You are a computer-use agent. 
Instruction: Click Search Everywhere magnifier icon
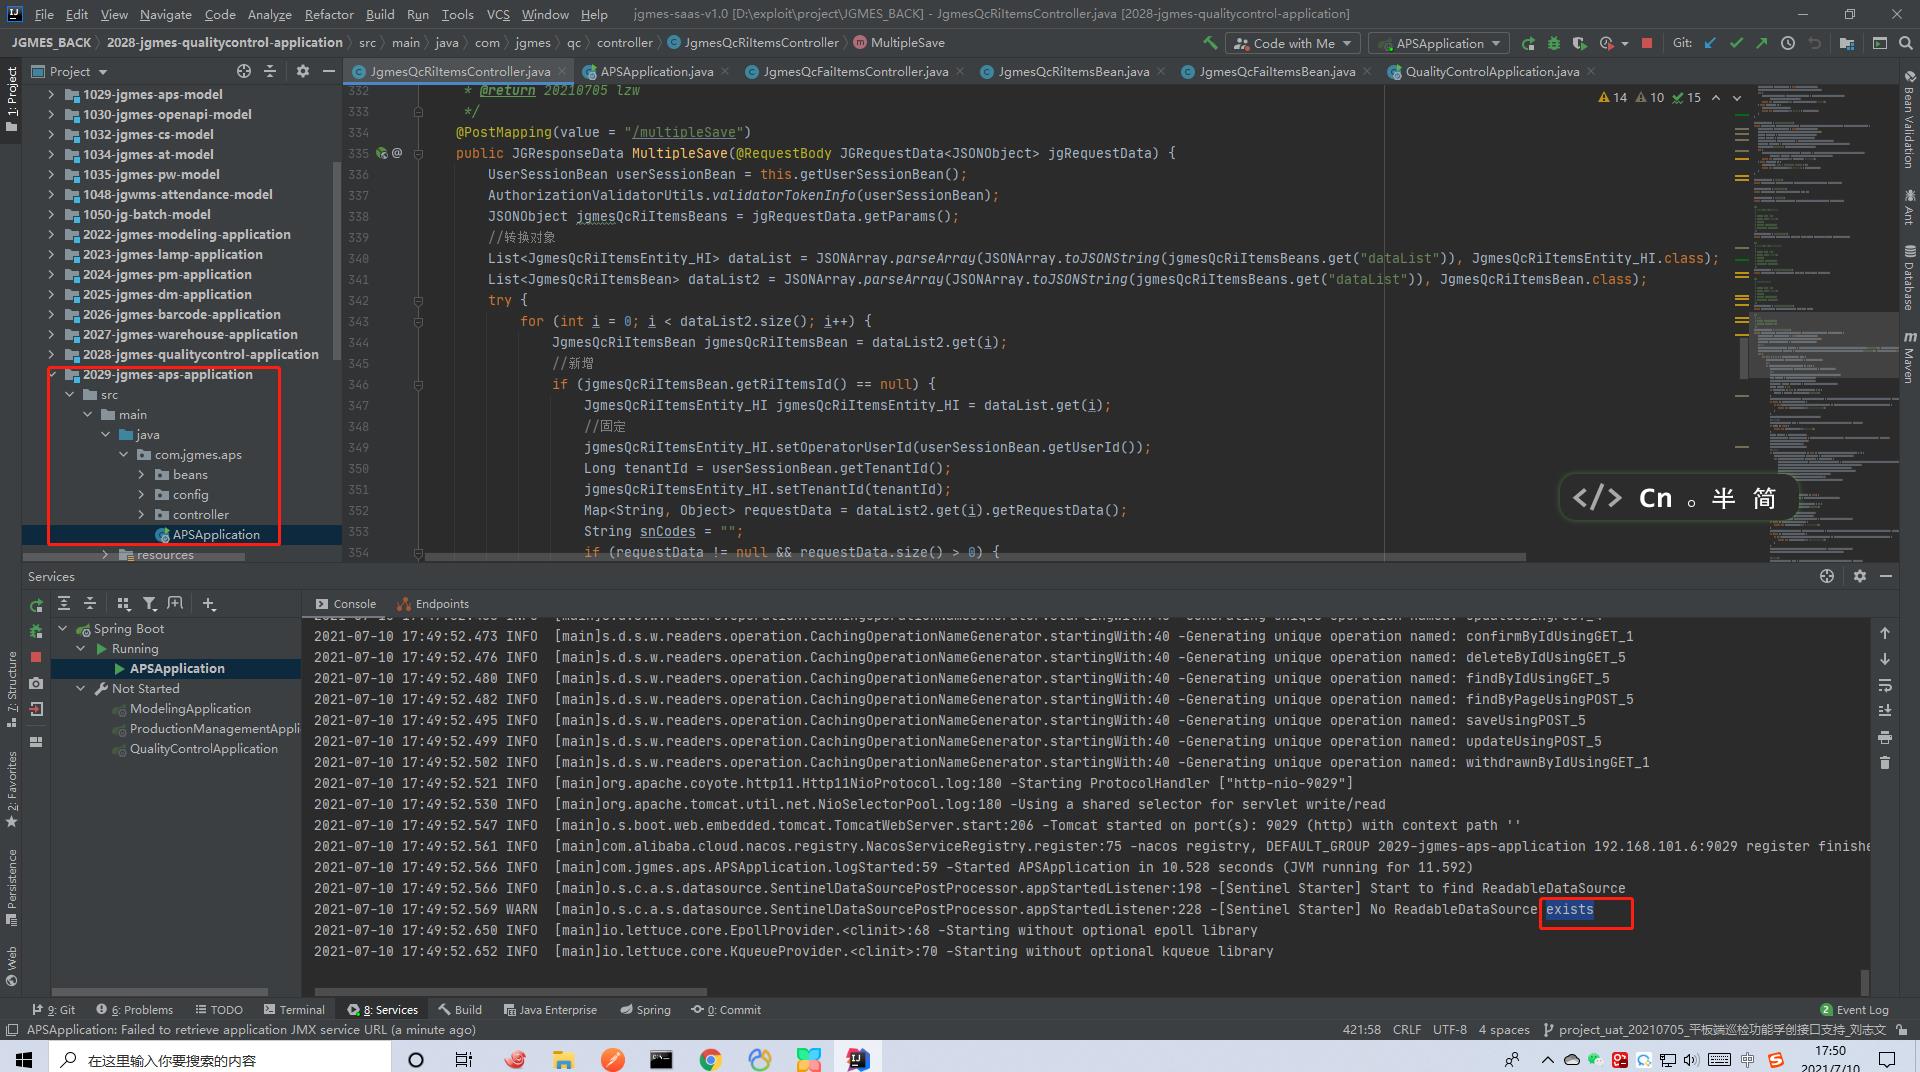(1906, 43)
